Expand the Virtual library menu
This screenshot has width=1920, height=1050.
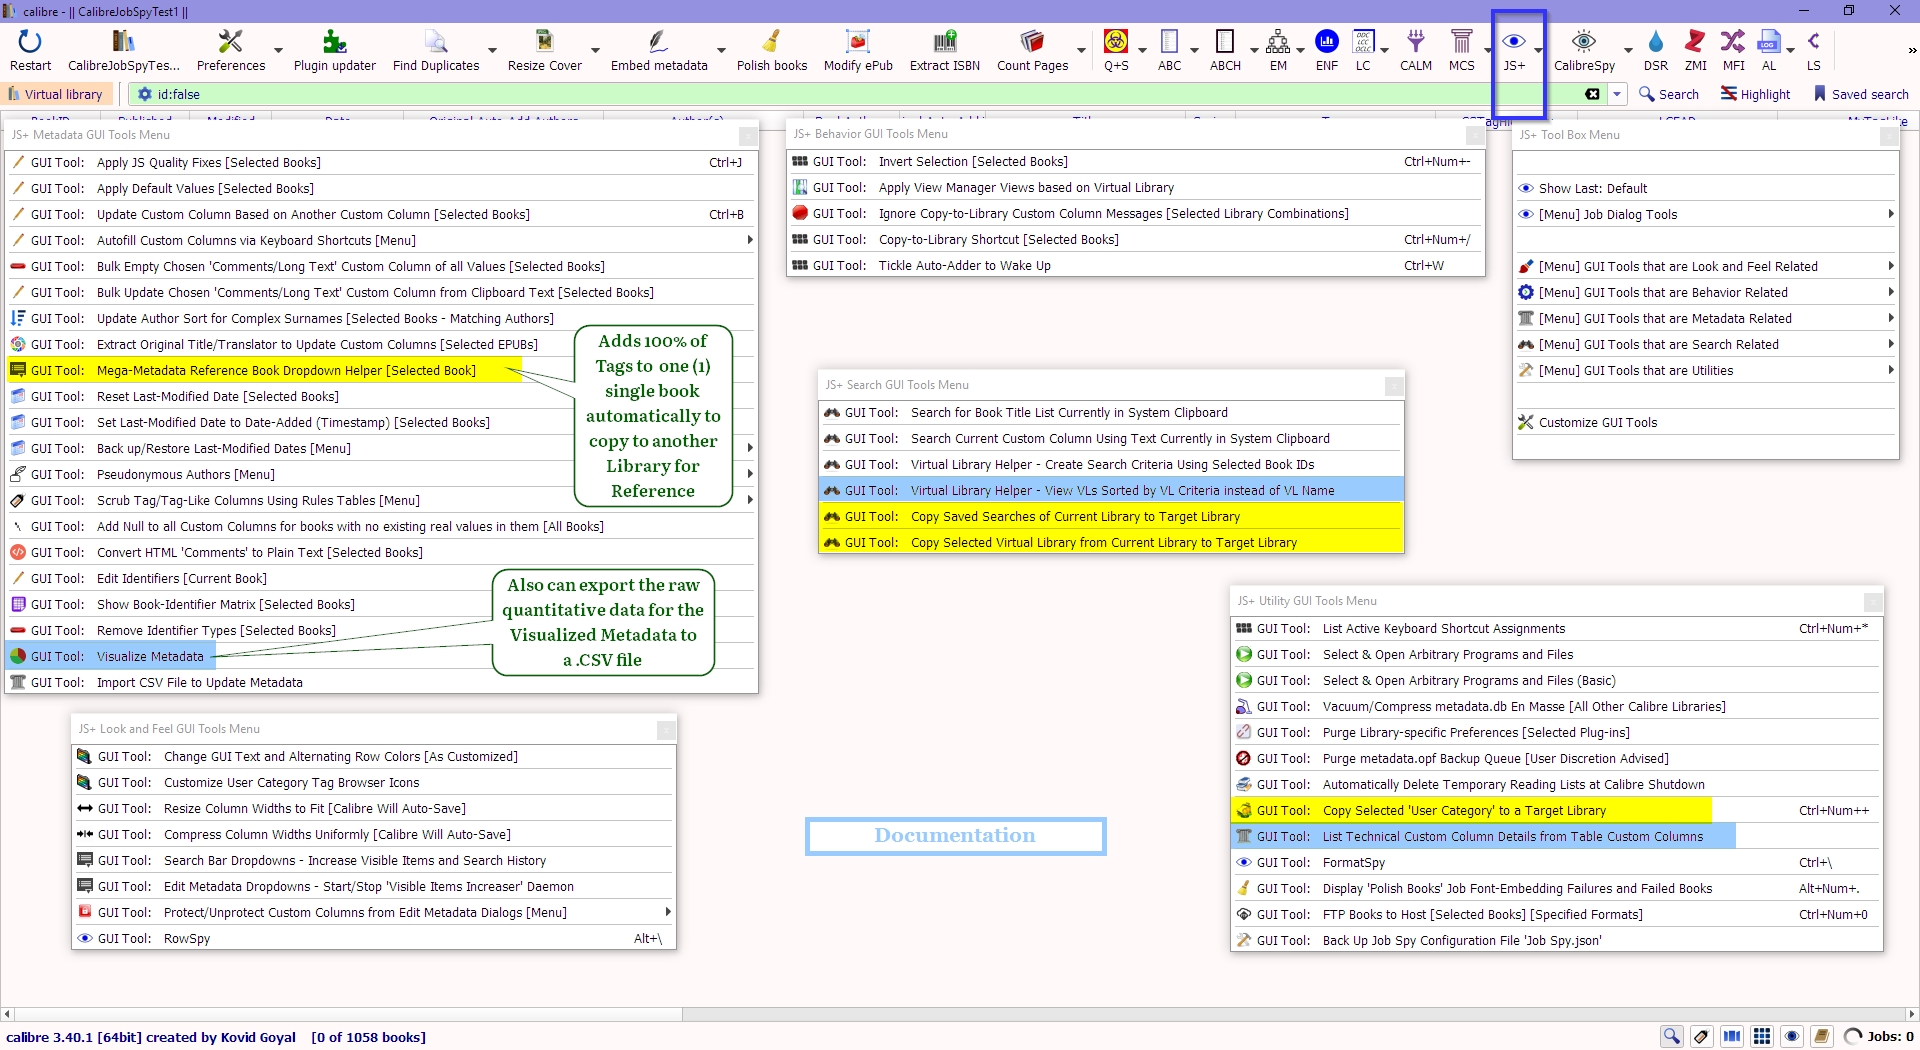pyautogui.click(x=55, y=94)
